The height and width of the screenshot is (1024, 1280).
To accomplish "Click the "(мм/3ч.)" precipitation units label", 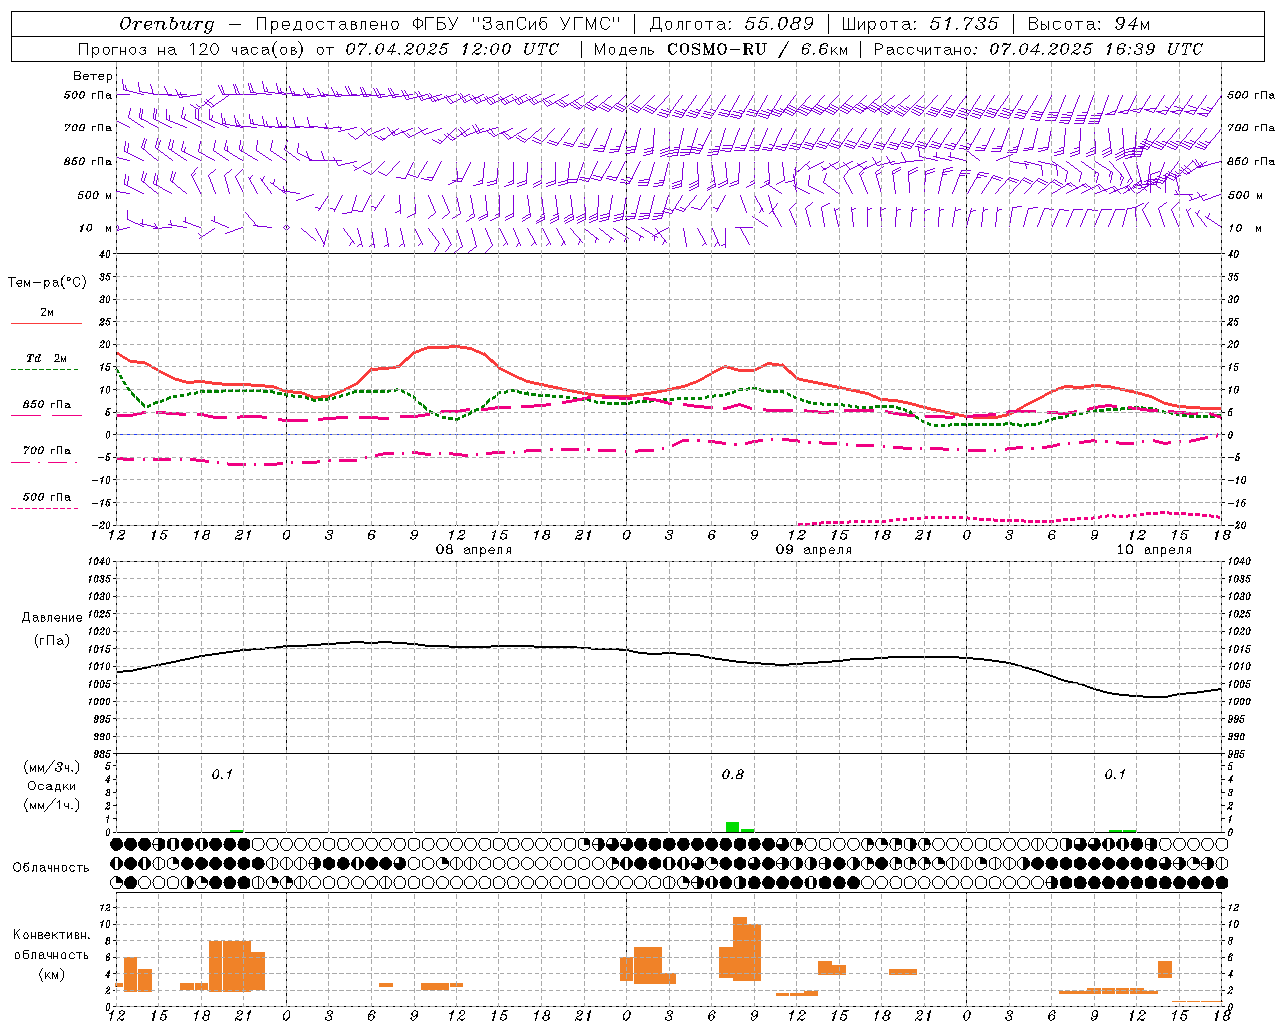I will (52, 767).
